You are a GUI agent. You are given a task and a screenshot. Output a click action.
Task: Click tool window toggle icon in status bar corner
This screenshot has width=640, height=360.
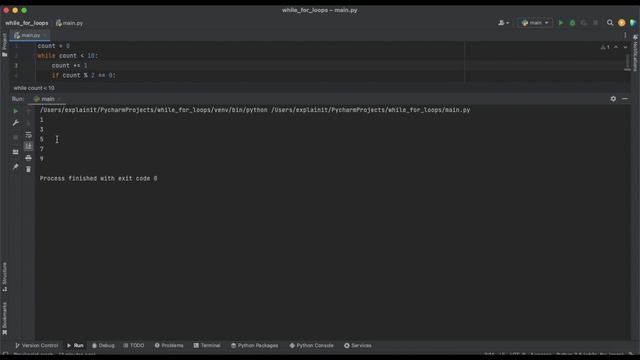point(5,354)
